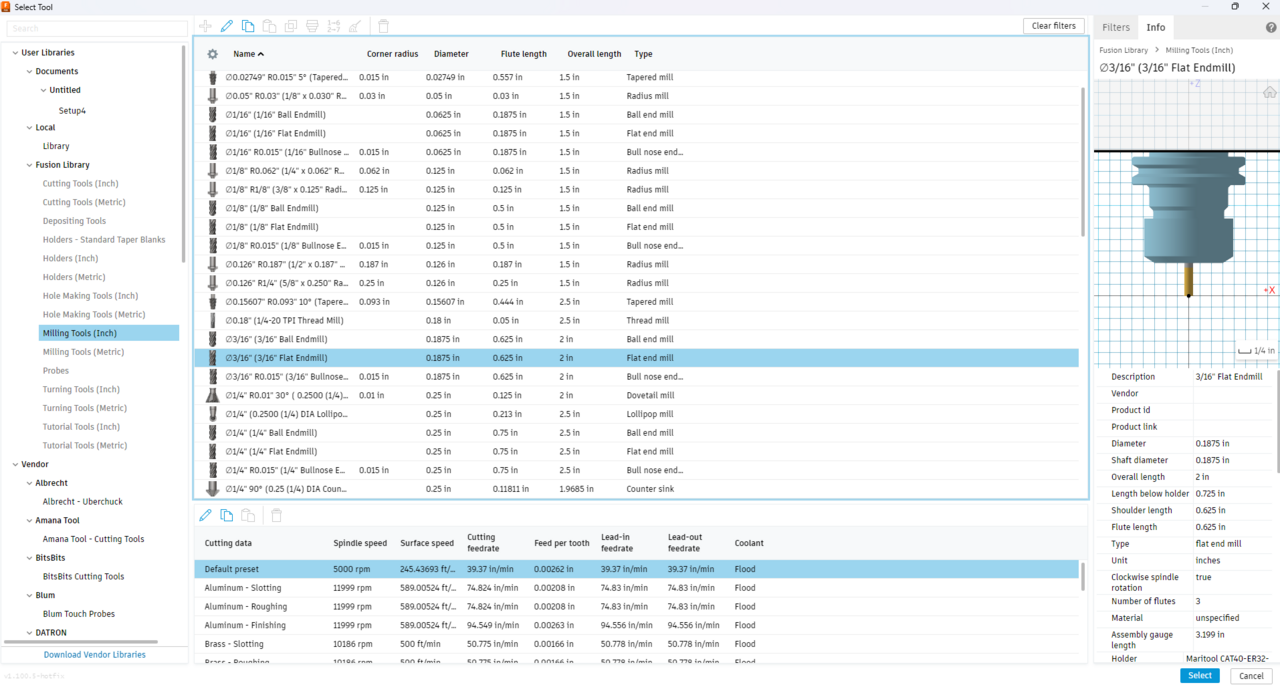The height and width of the screenshot is (689, 1280).
Task: Click the renumber tools icon
Action: [x=333, y=26]
